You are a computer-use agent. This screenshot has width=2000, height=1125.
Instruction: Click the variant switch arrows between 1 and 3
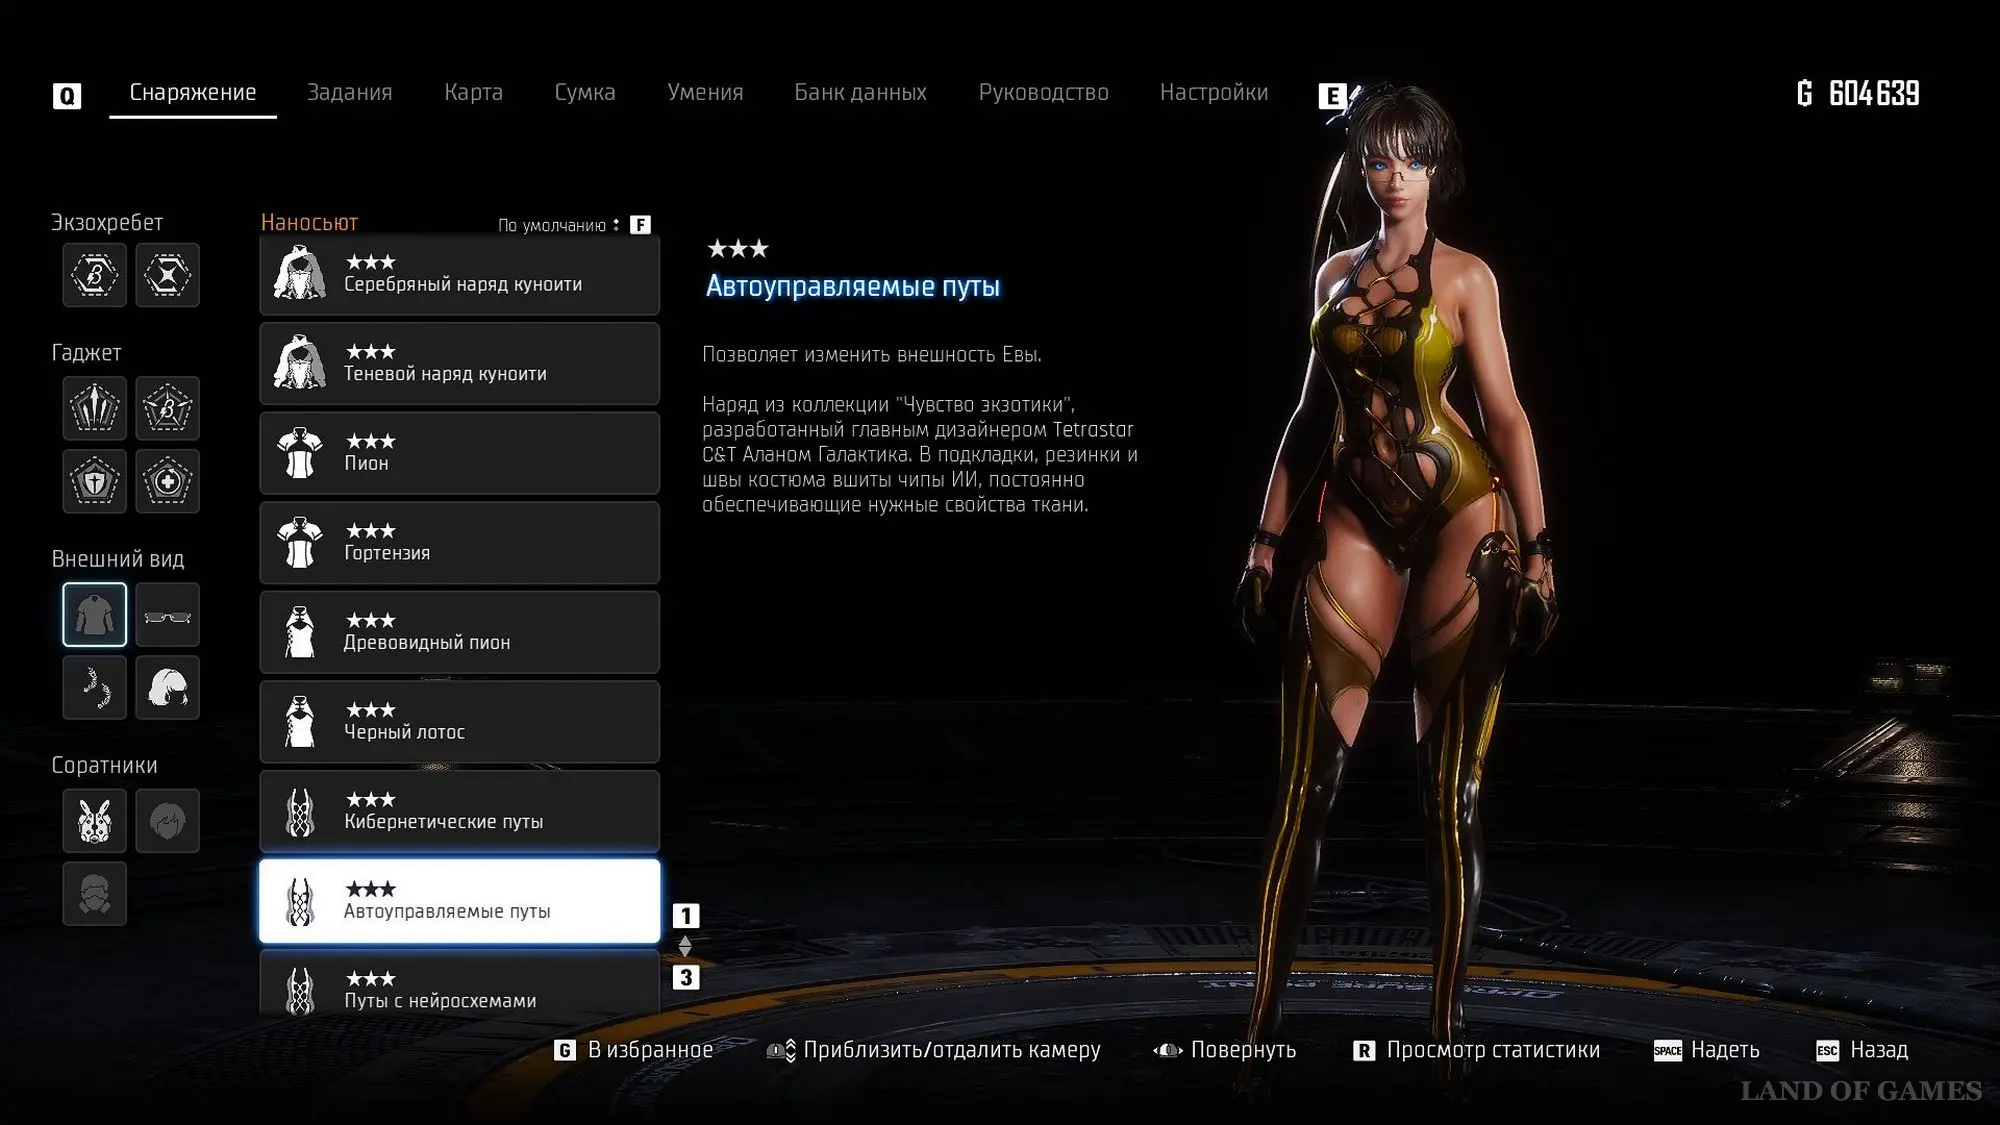(x=685, y=946)
